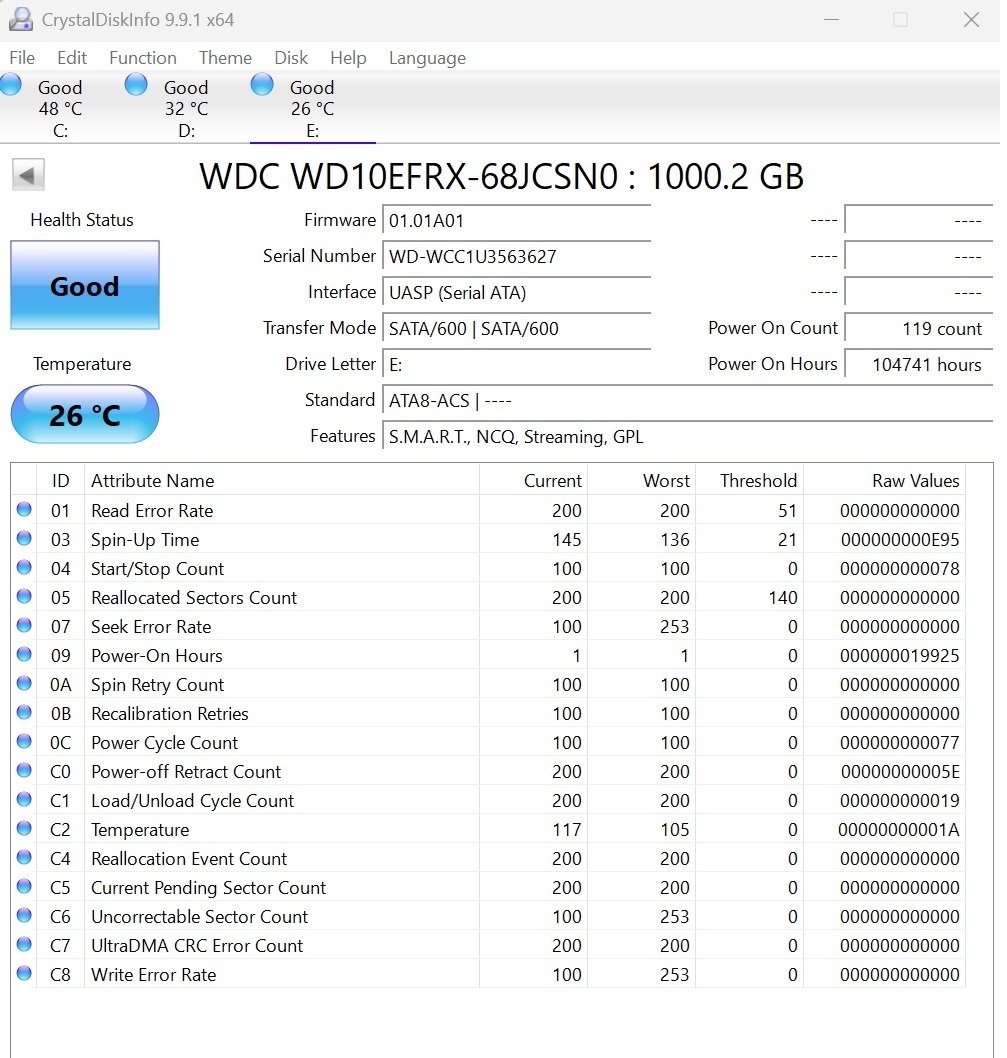Viewport: 1007px width, 1058px height.
Task: Click the Power On Count 119 count field
Action: pyautogui.click(x=919, y=329)
